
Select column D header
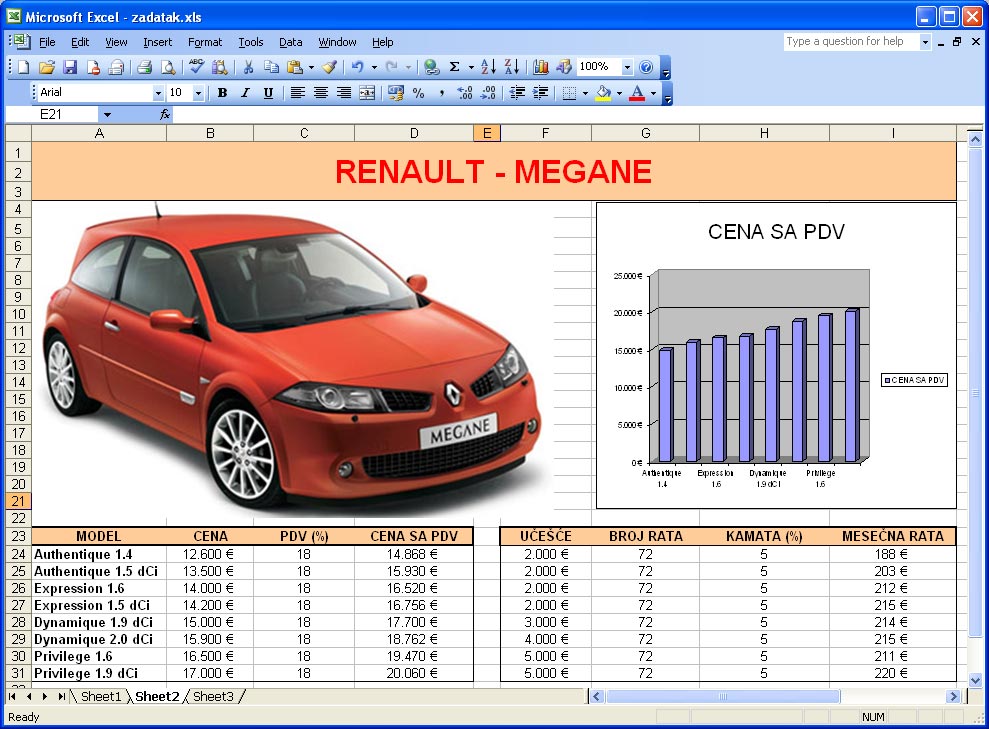(414, 133)
